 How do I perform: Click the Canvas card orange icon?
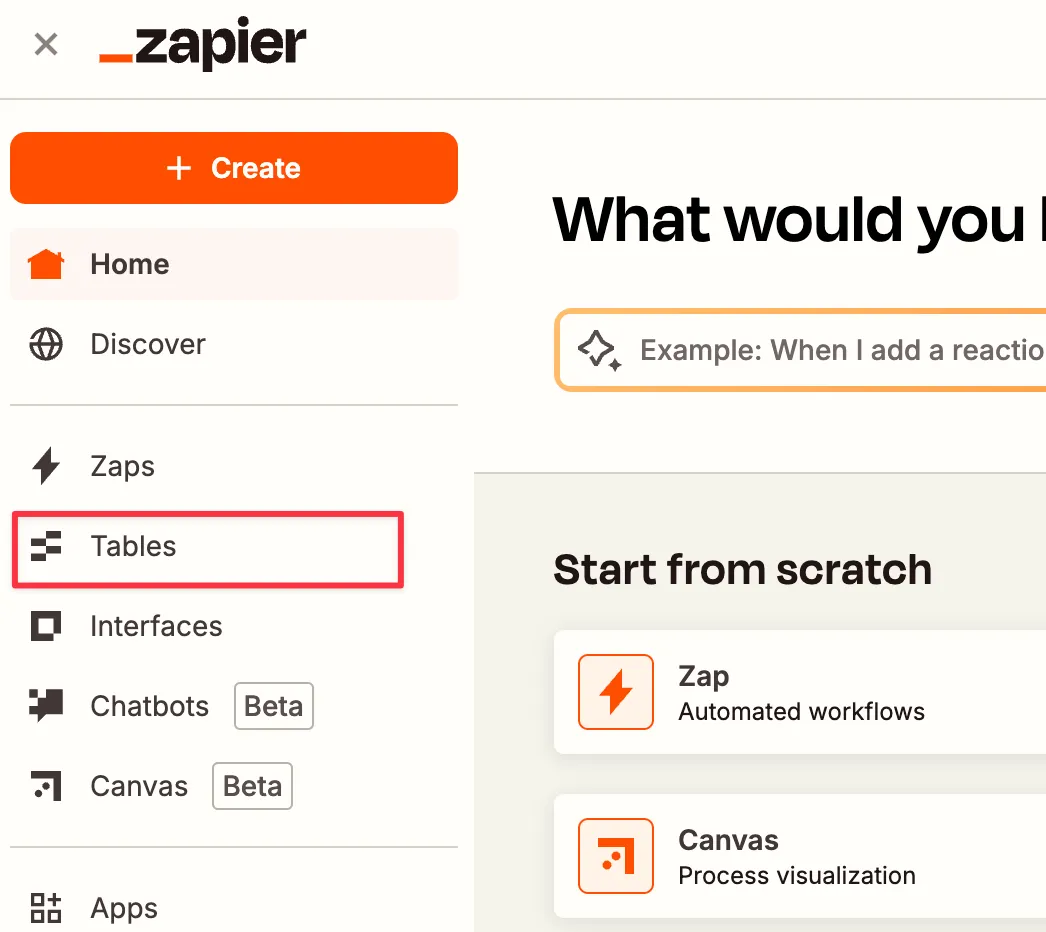pos(616,856)
